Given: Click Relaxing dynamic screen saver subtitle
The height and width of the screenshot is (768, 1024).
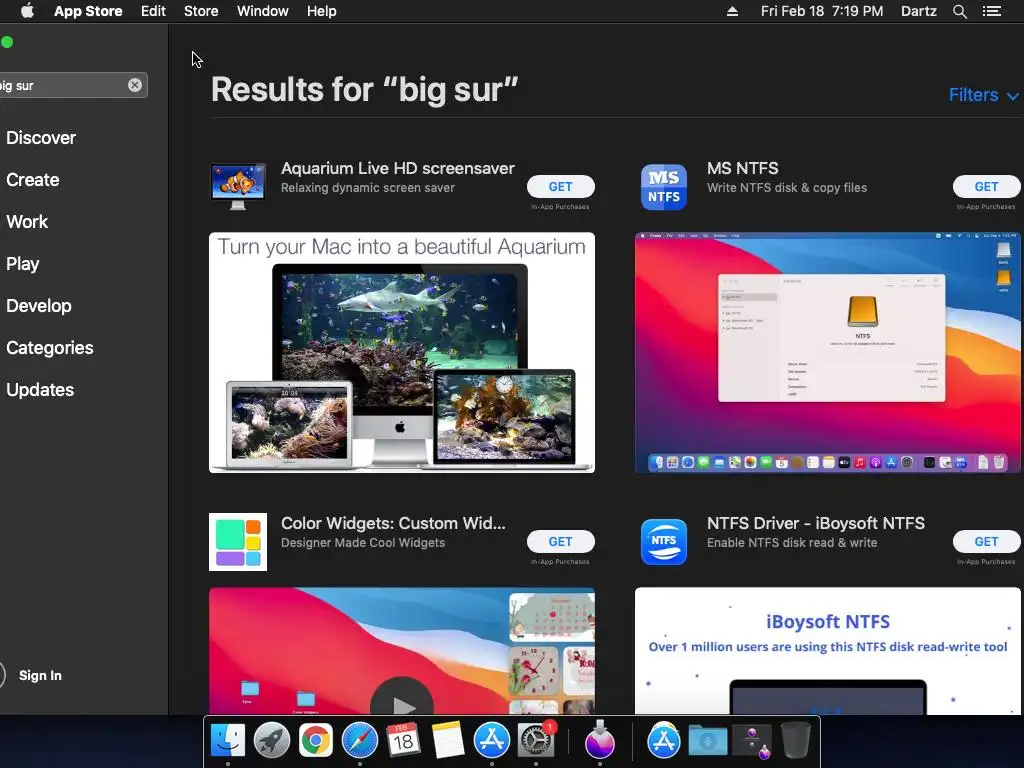Looking at the screenshot, I should coord(368,188).
